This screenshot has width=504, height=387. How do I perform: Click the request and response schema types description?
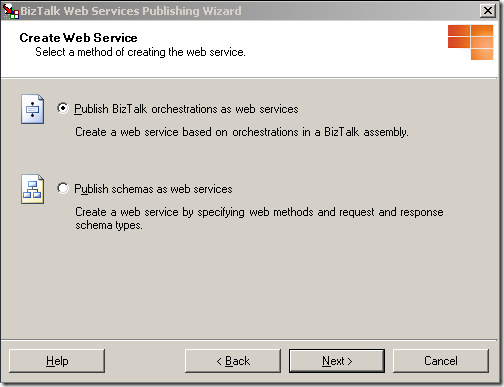click(259, 219)
